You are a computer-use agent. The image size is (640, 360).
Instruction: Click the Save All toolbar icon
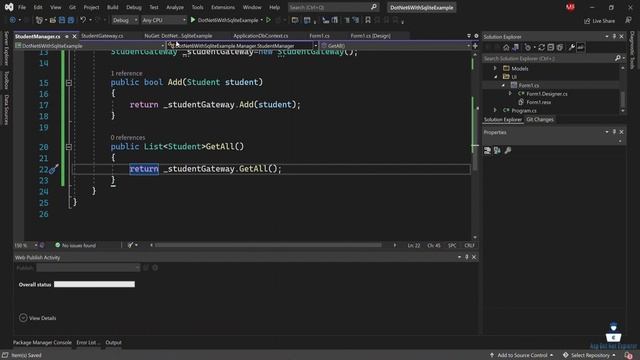71,20
